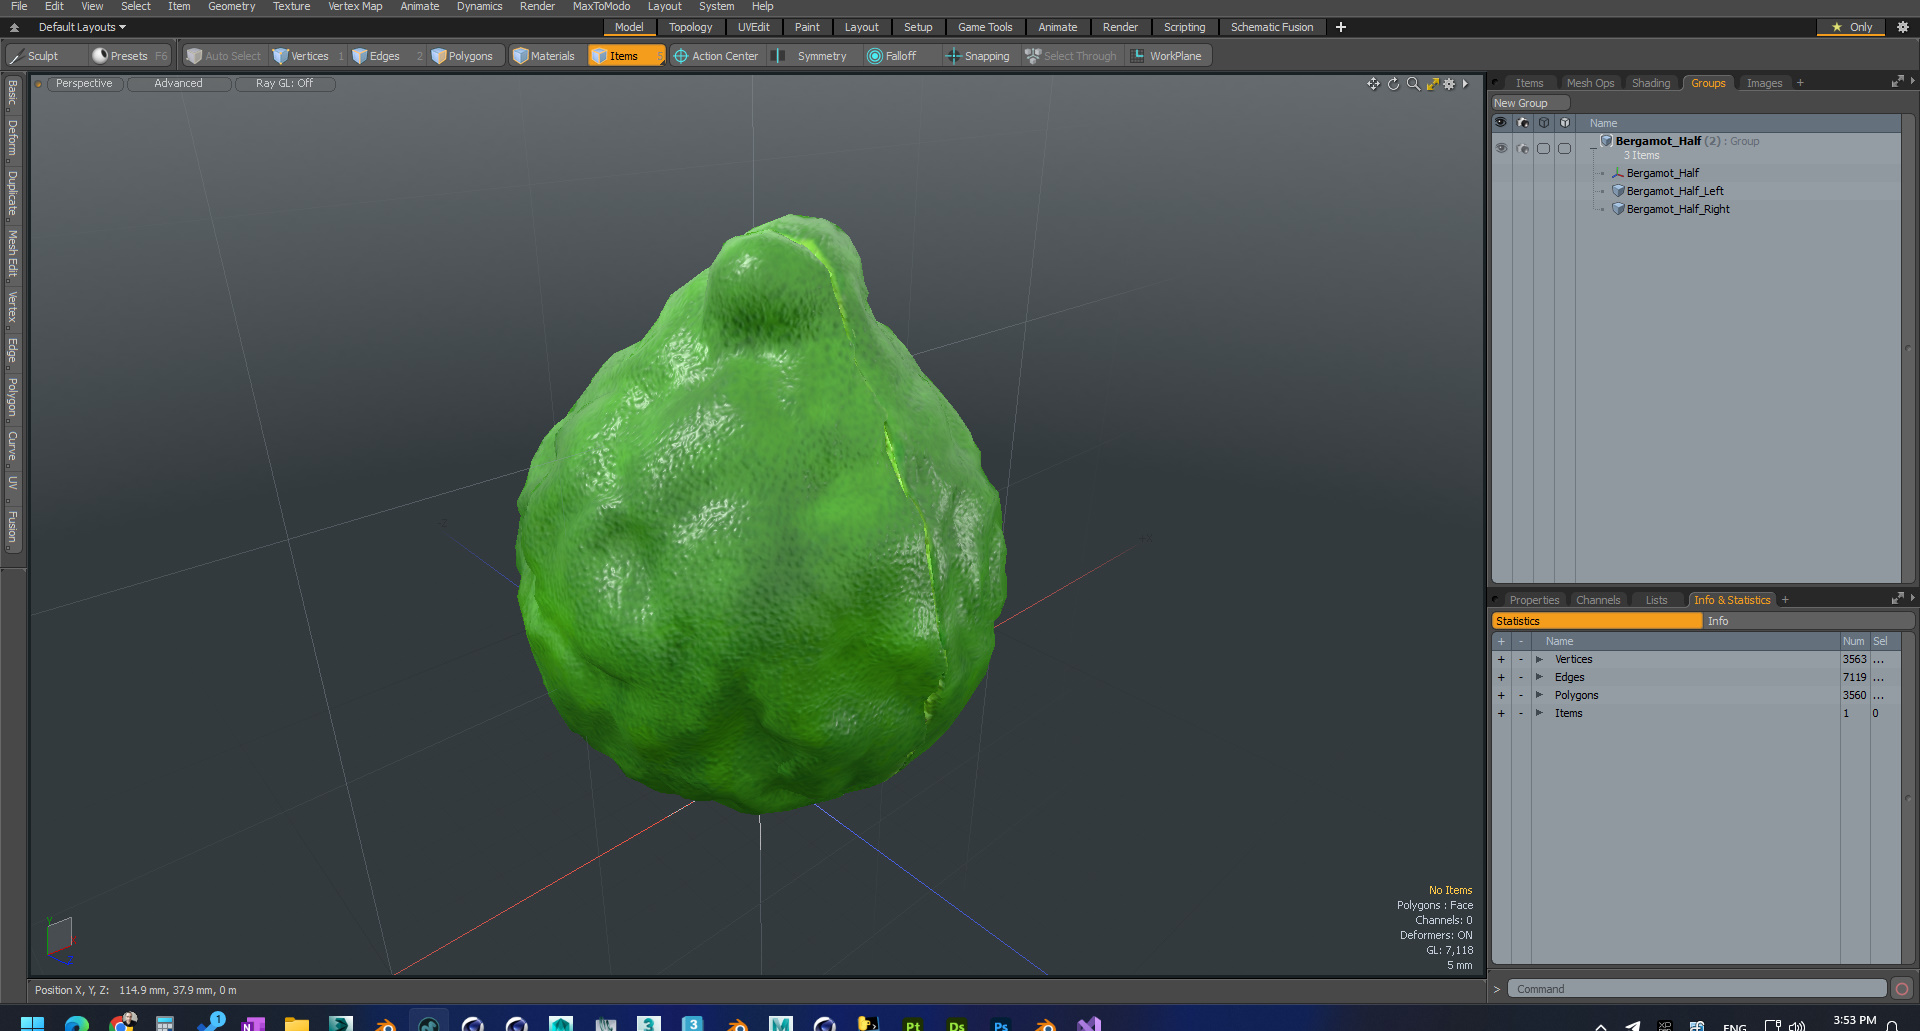Open Deform vertical toolbar tab
Image resolution: width=1920 pixels, height=1031 pixels.
(12, 138)
